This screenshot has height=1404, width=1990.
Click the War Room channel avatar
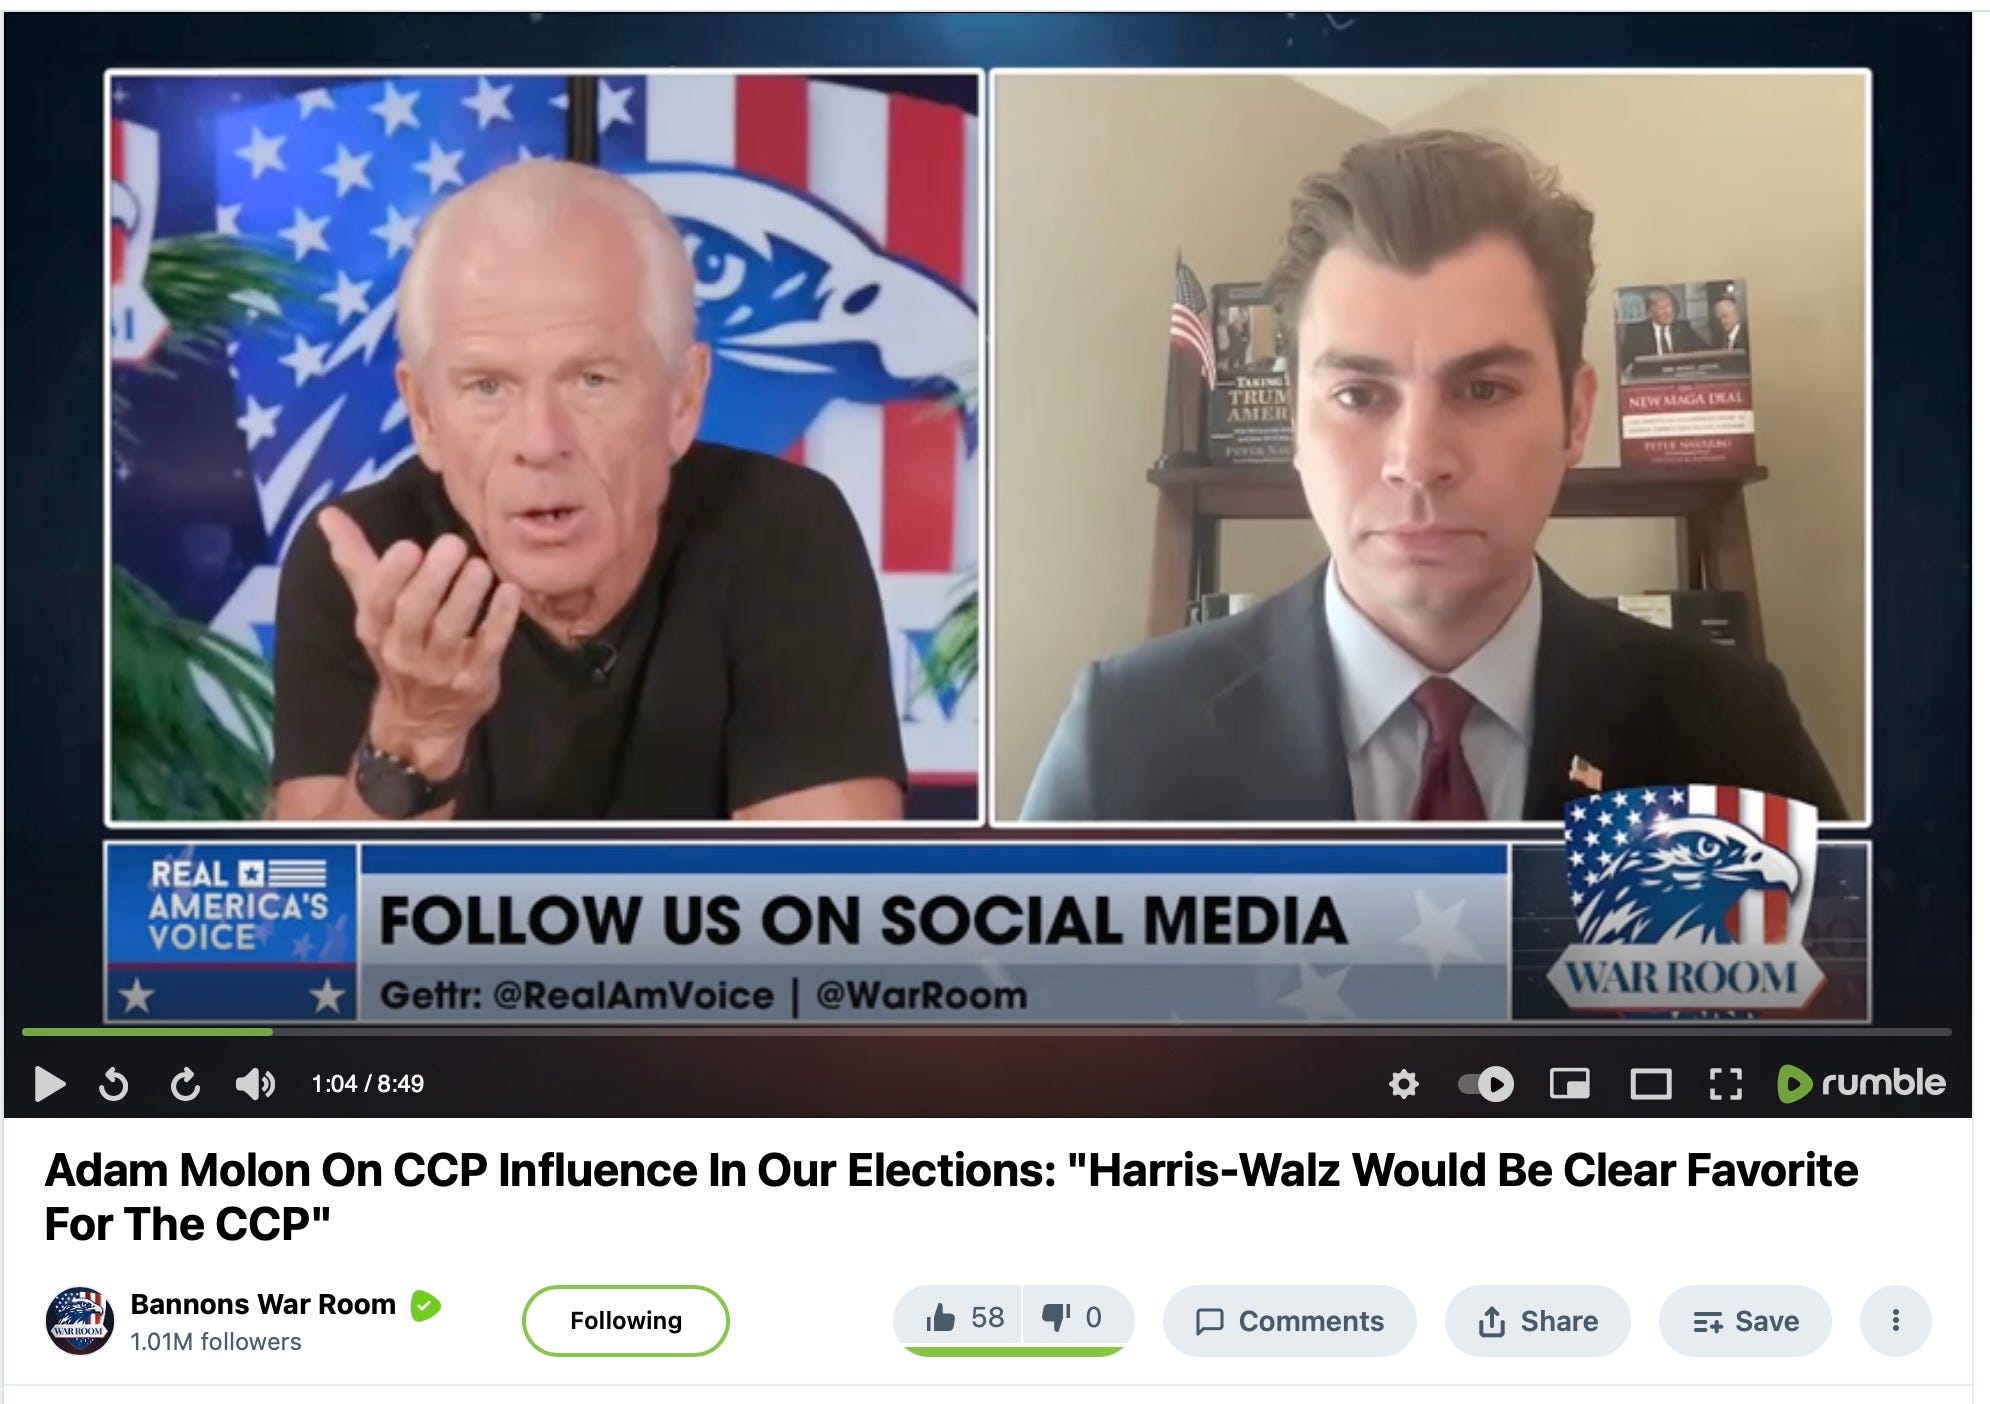[80, 1321]
